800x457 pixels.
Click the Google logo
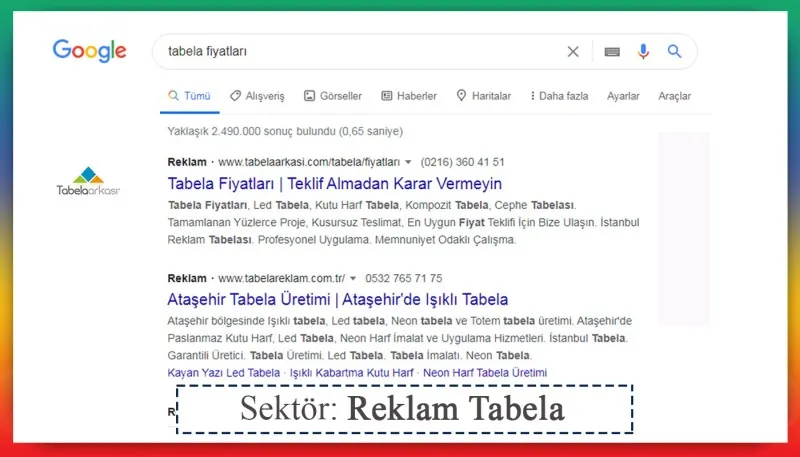pos(89,51)
